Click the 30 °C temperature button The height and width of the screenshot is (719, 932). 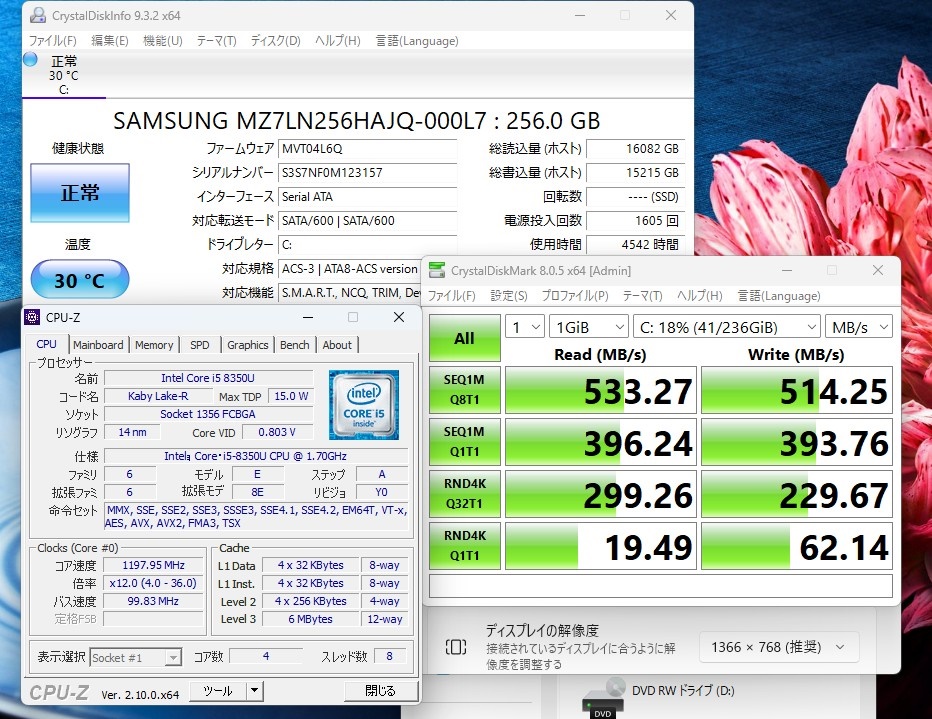[x=80, y=279]
